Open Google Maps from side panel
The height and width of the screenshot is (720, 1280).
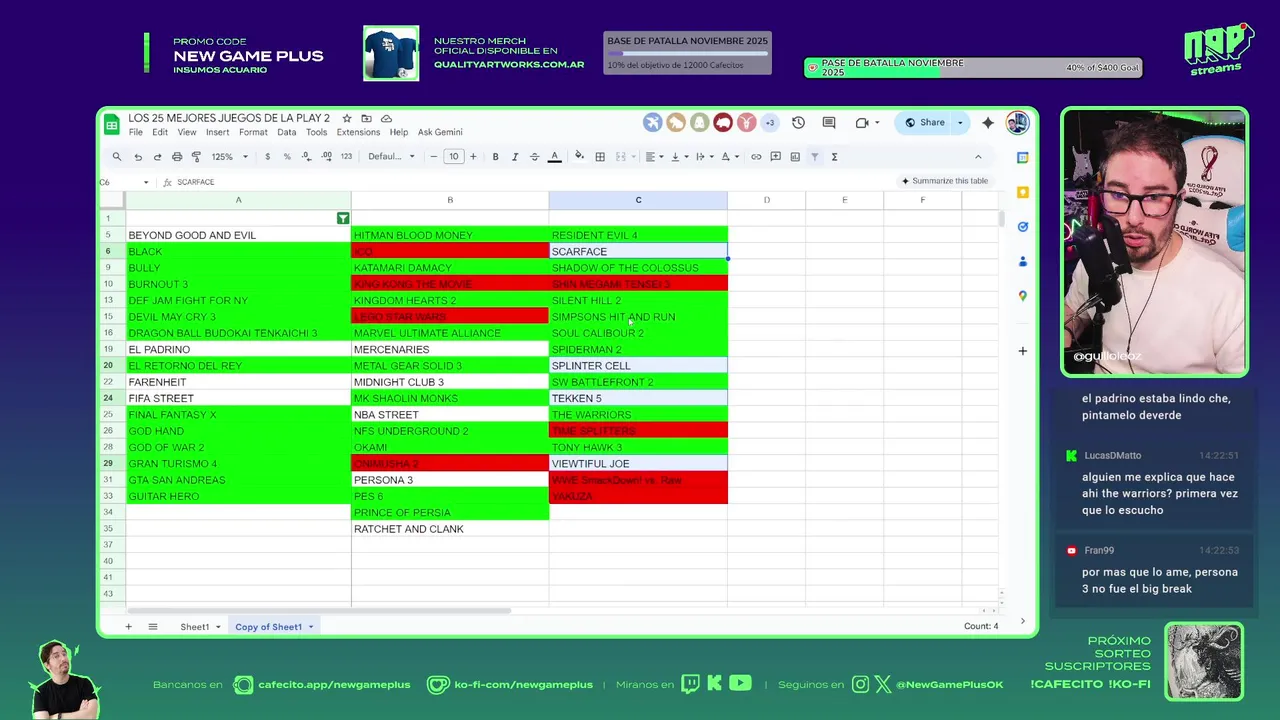1022,296
